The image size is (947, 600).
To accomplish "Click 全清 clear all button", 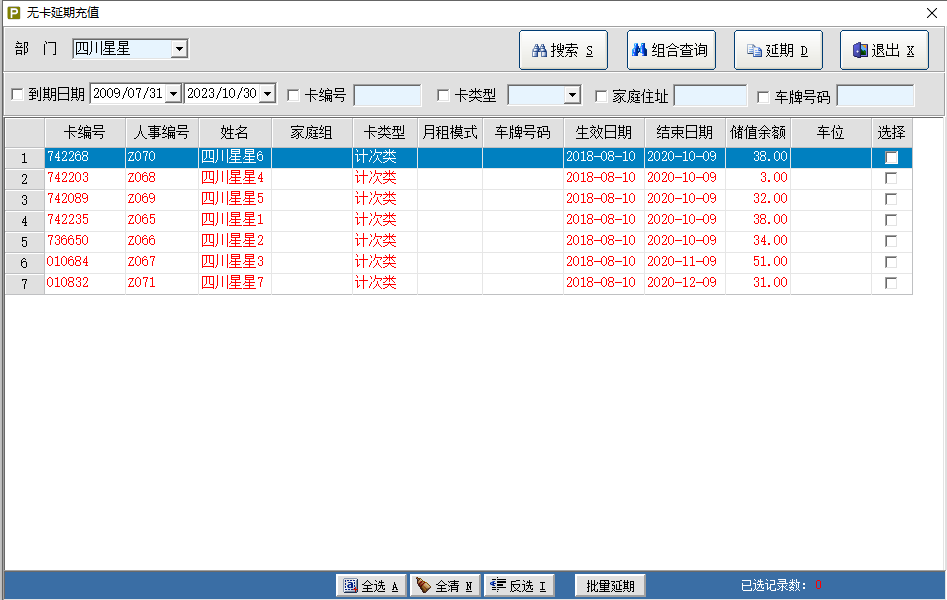I will coord(445,586).
